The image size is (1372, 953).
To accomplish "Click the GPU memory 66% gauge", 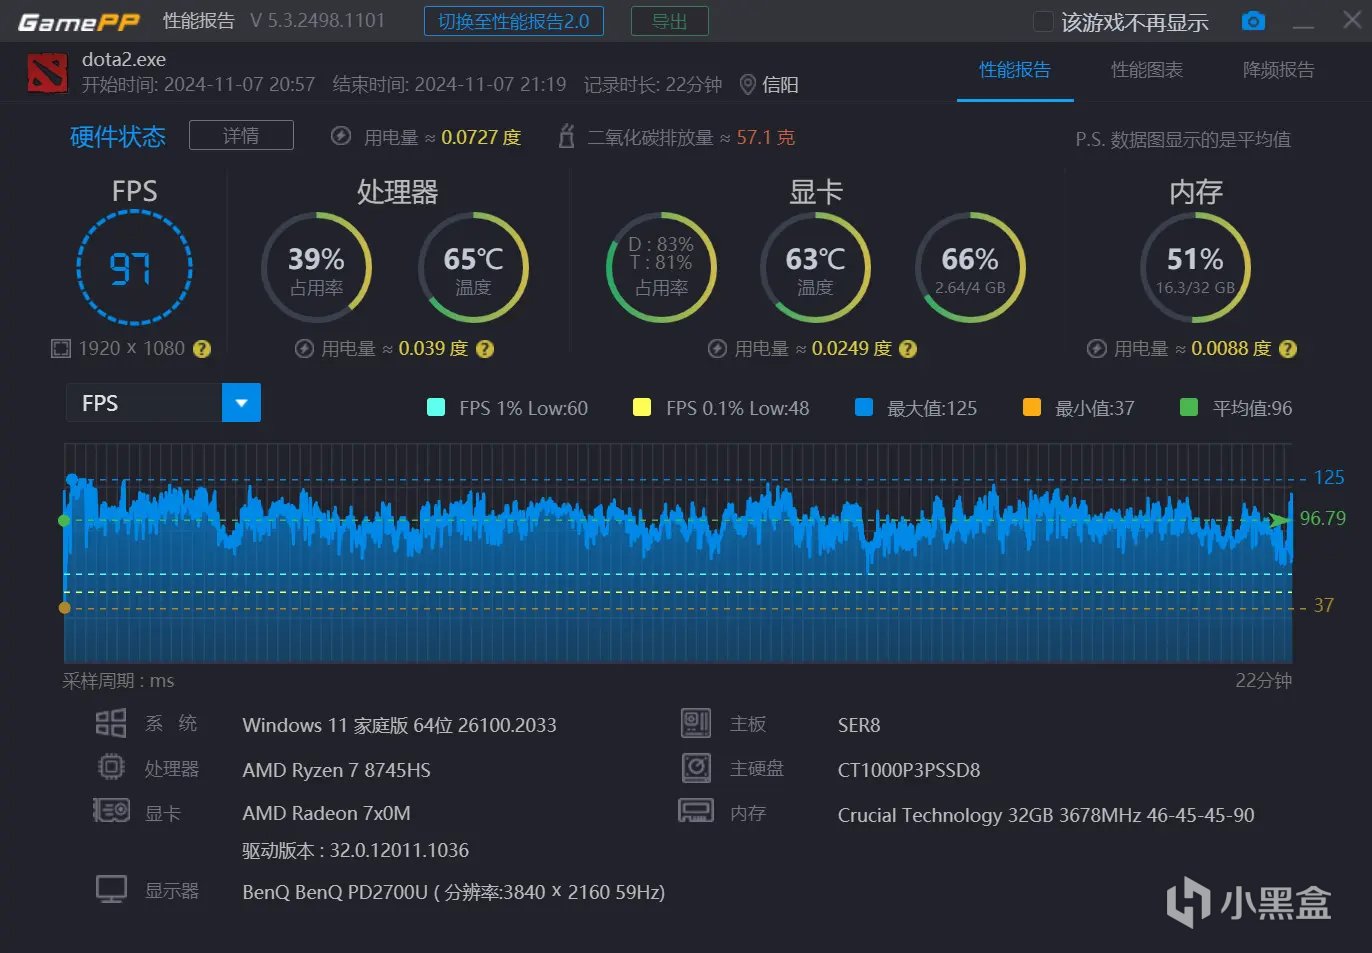I will pos(970,267).
